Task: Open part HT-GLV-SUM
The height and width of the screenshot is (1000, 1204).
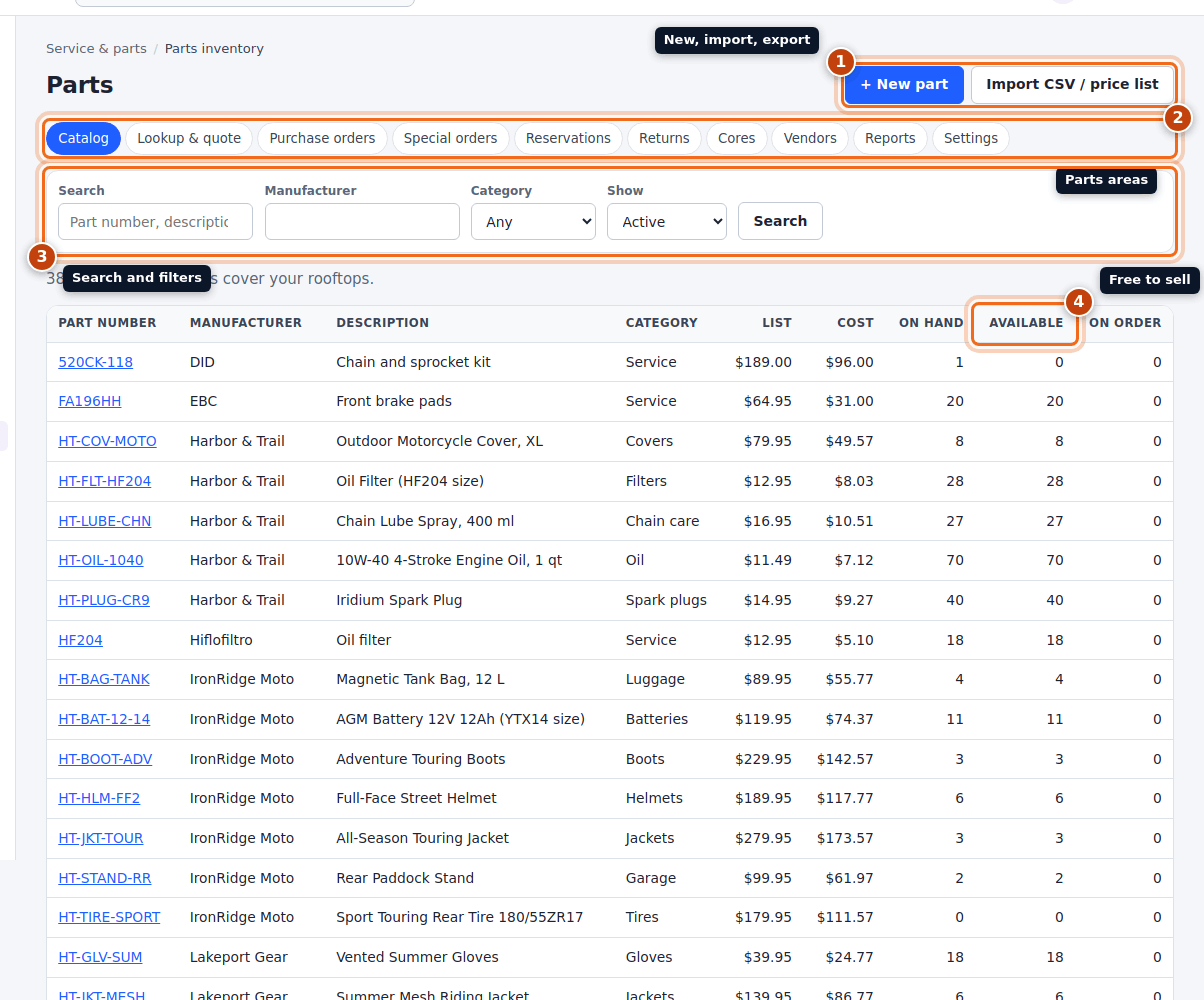Action: click(x=100, y=957)
